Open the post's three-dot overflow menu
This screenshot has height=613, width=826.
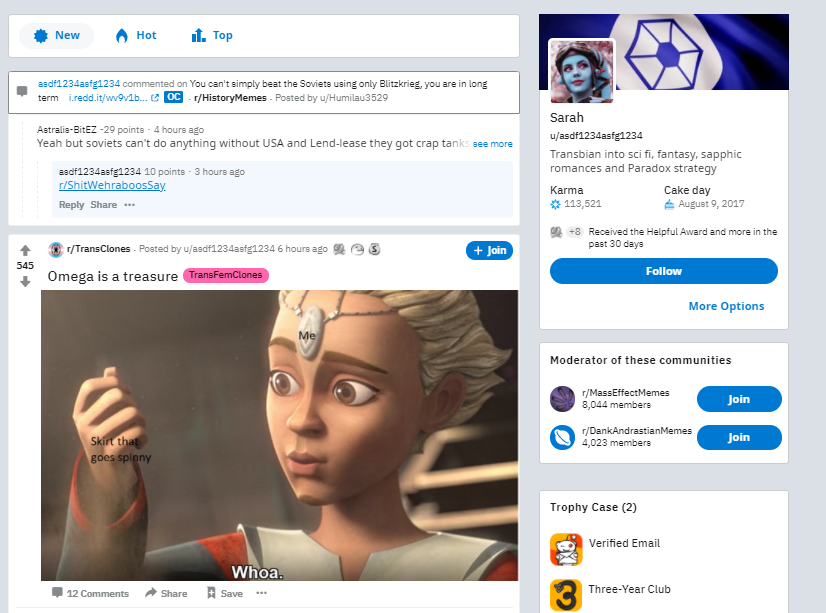261,593
